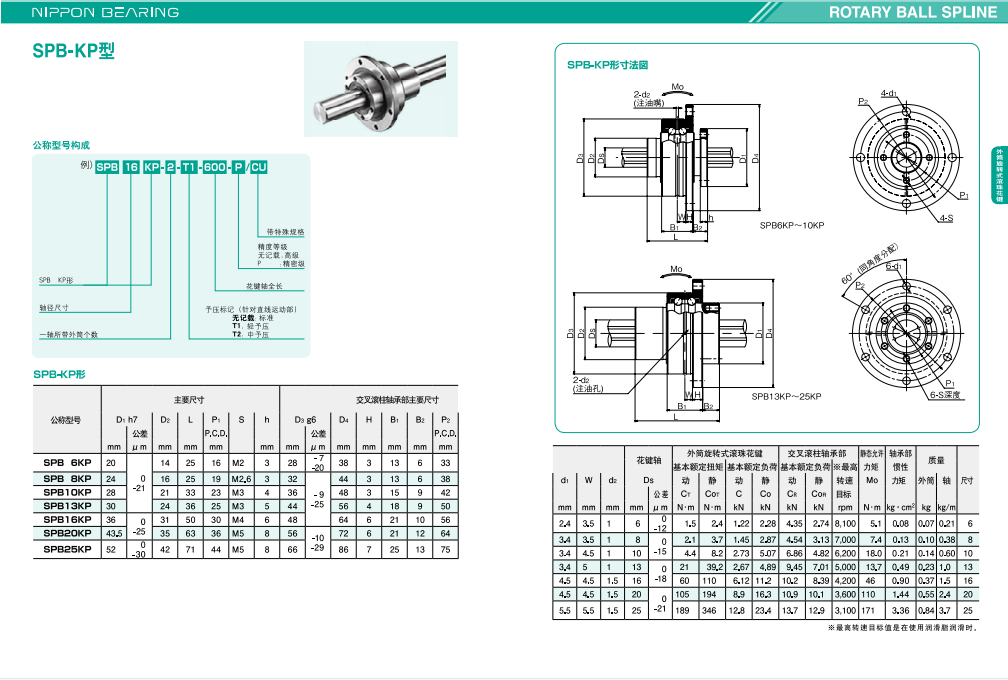Viewport: 1008px width, 680px height.
Task: Select the SPB-KP型 page heading
Action: 73,51
